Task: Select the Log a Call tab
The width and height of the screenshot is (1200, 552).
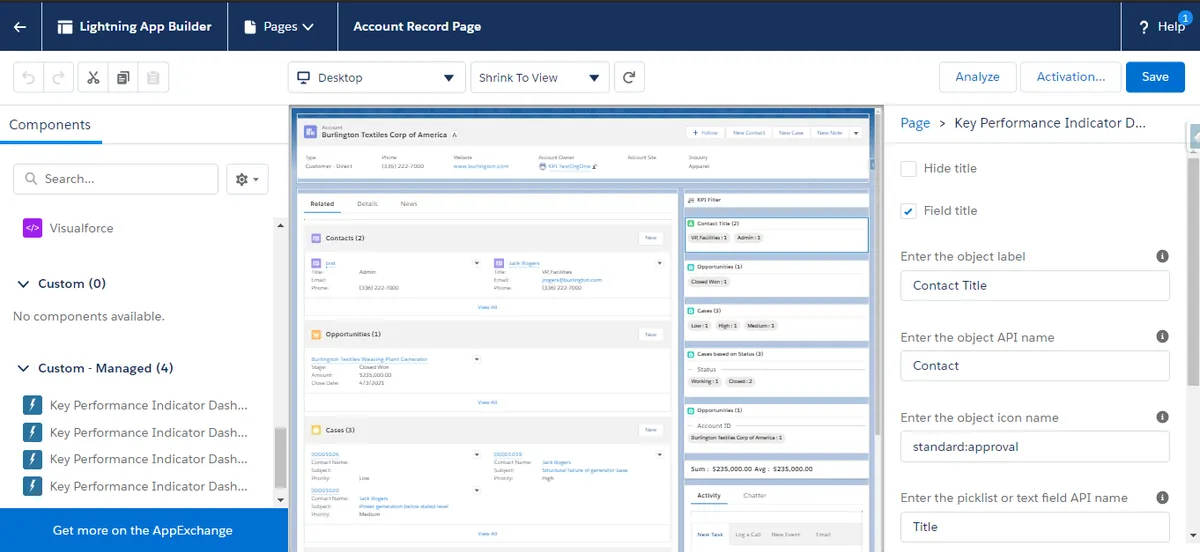Action: [746, 535]
